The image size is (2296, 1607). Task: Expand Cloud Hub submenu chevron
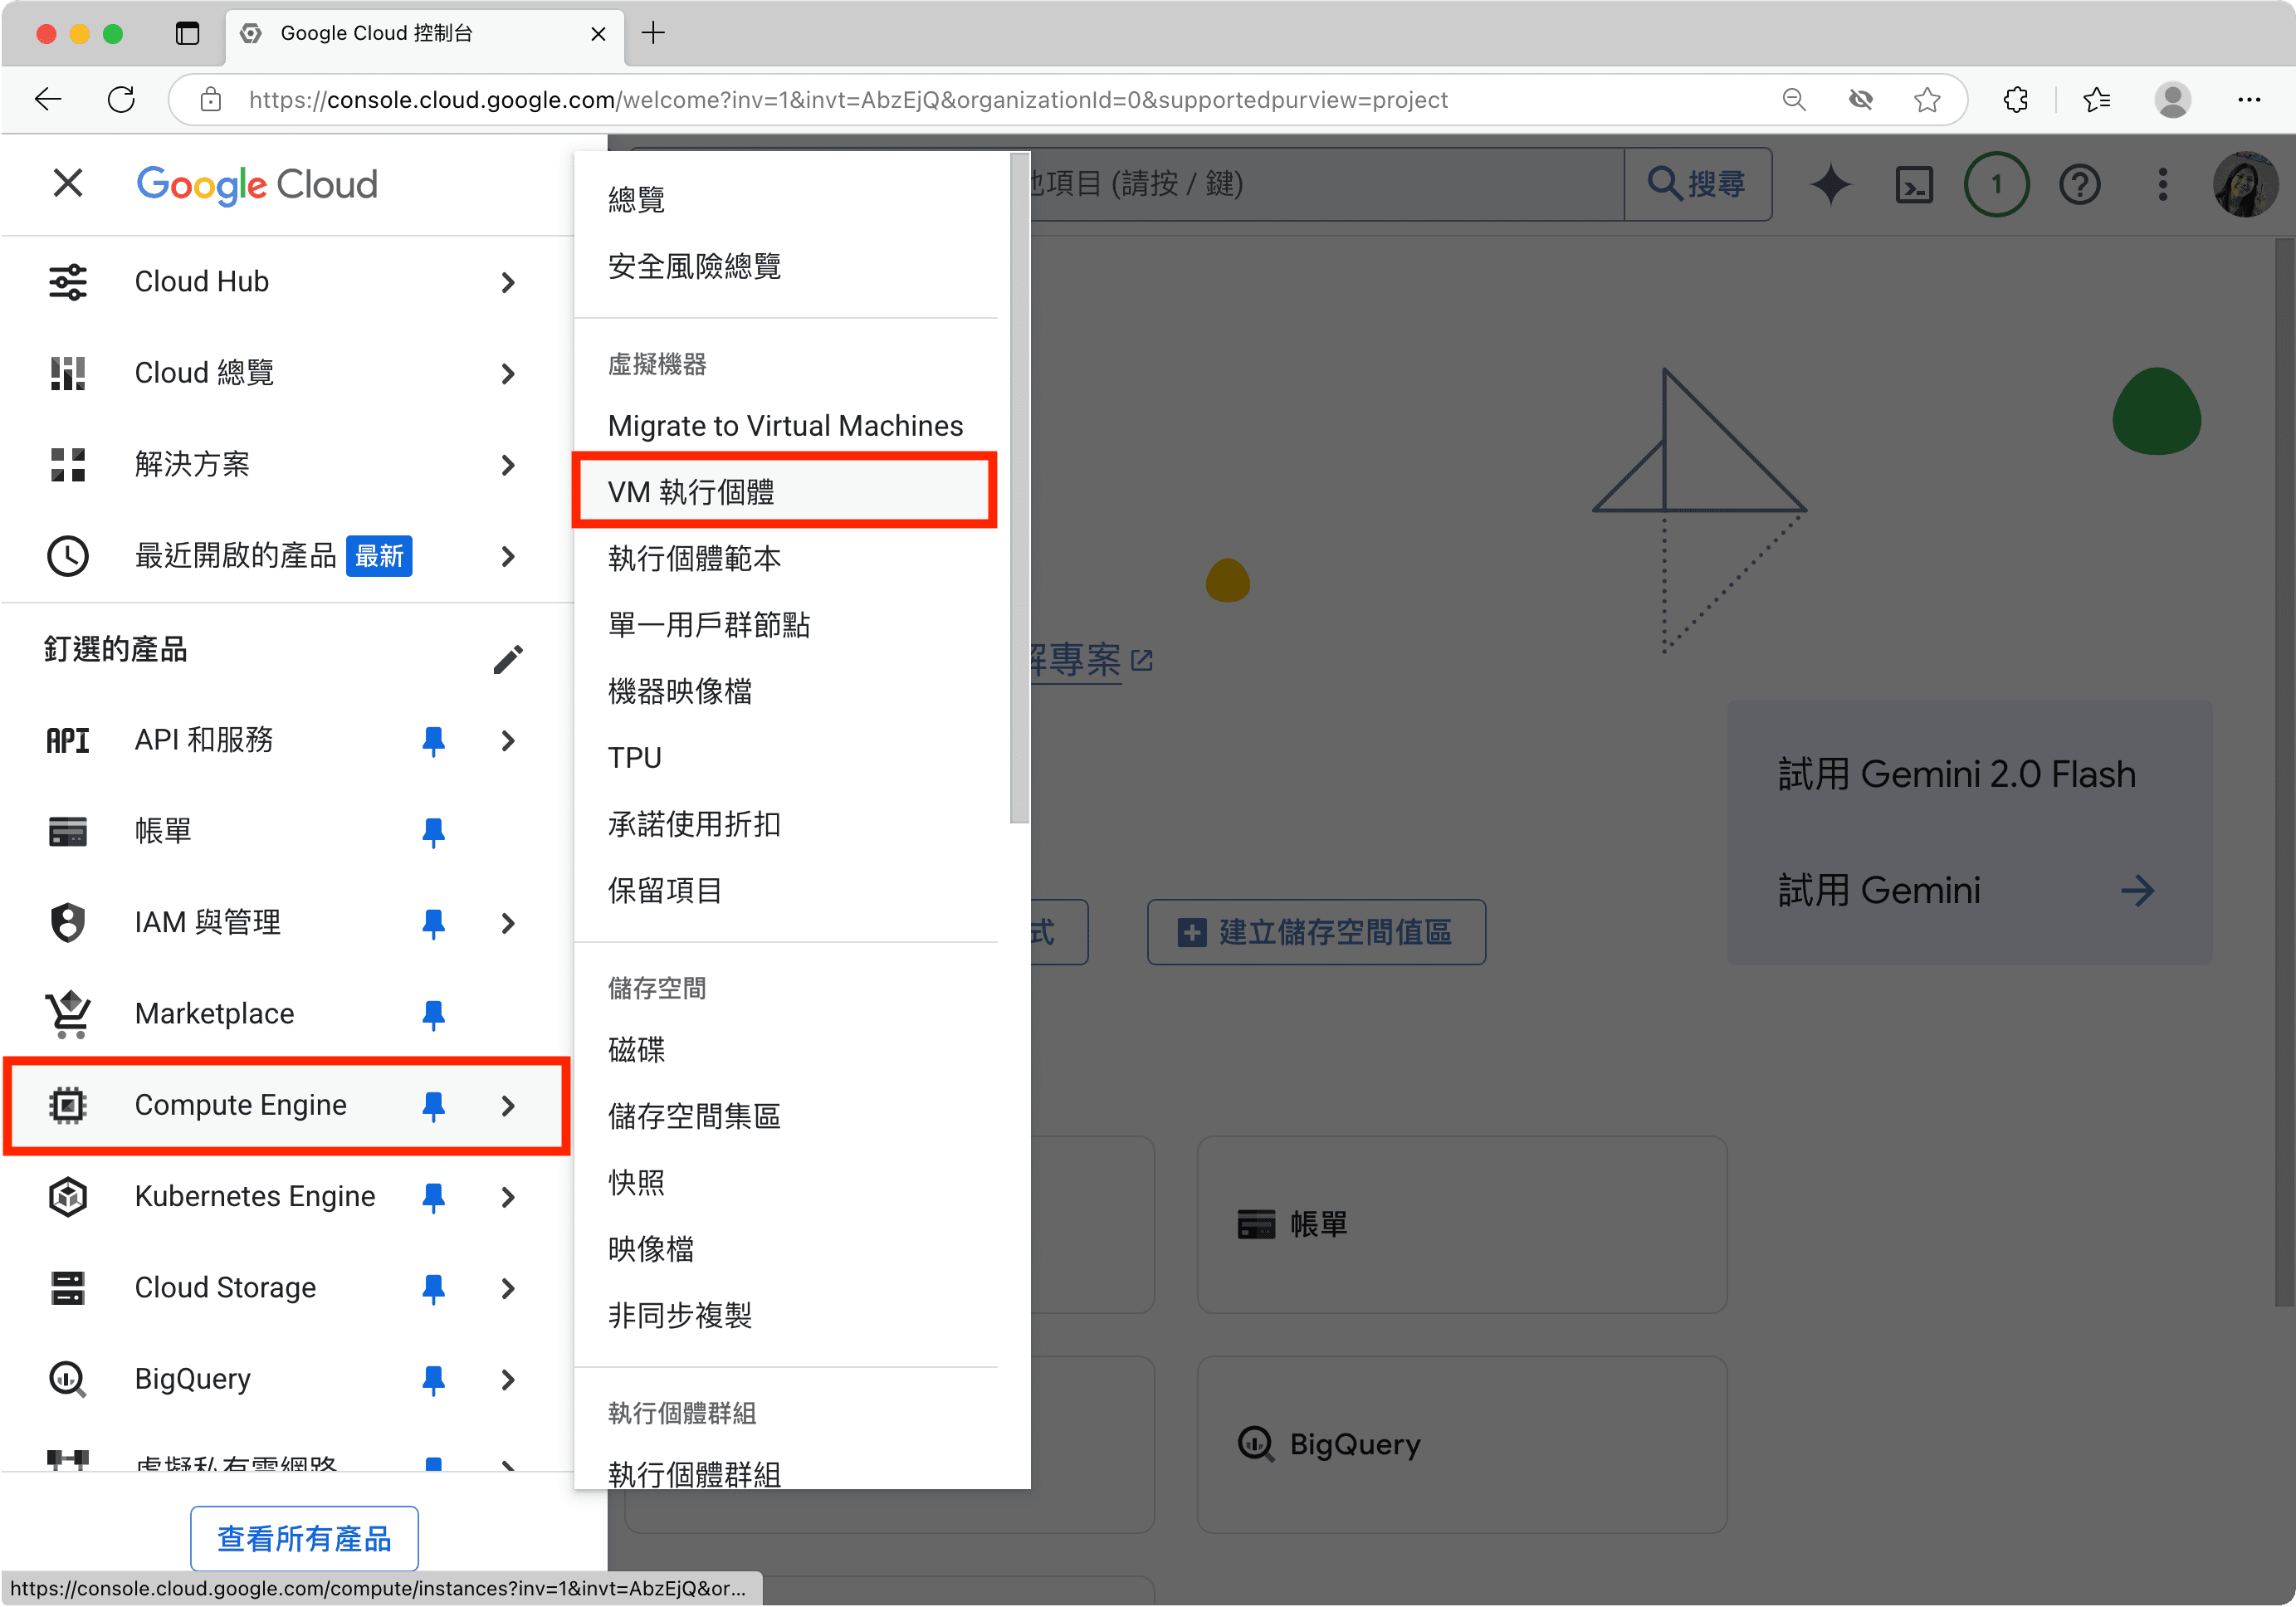point(508,283)
